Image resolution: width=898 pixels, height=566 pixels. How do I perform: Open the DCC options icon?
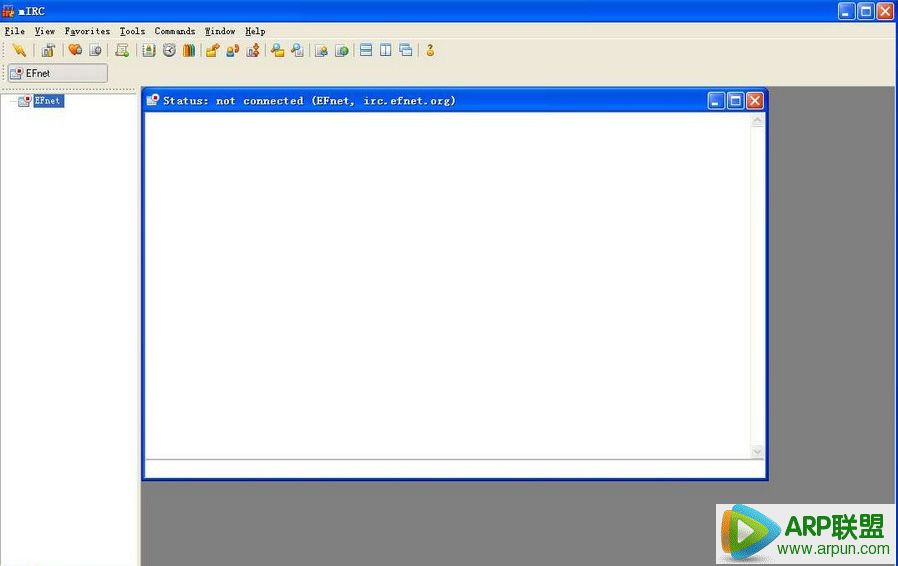(253, 50)
